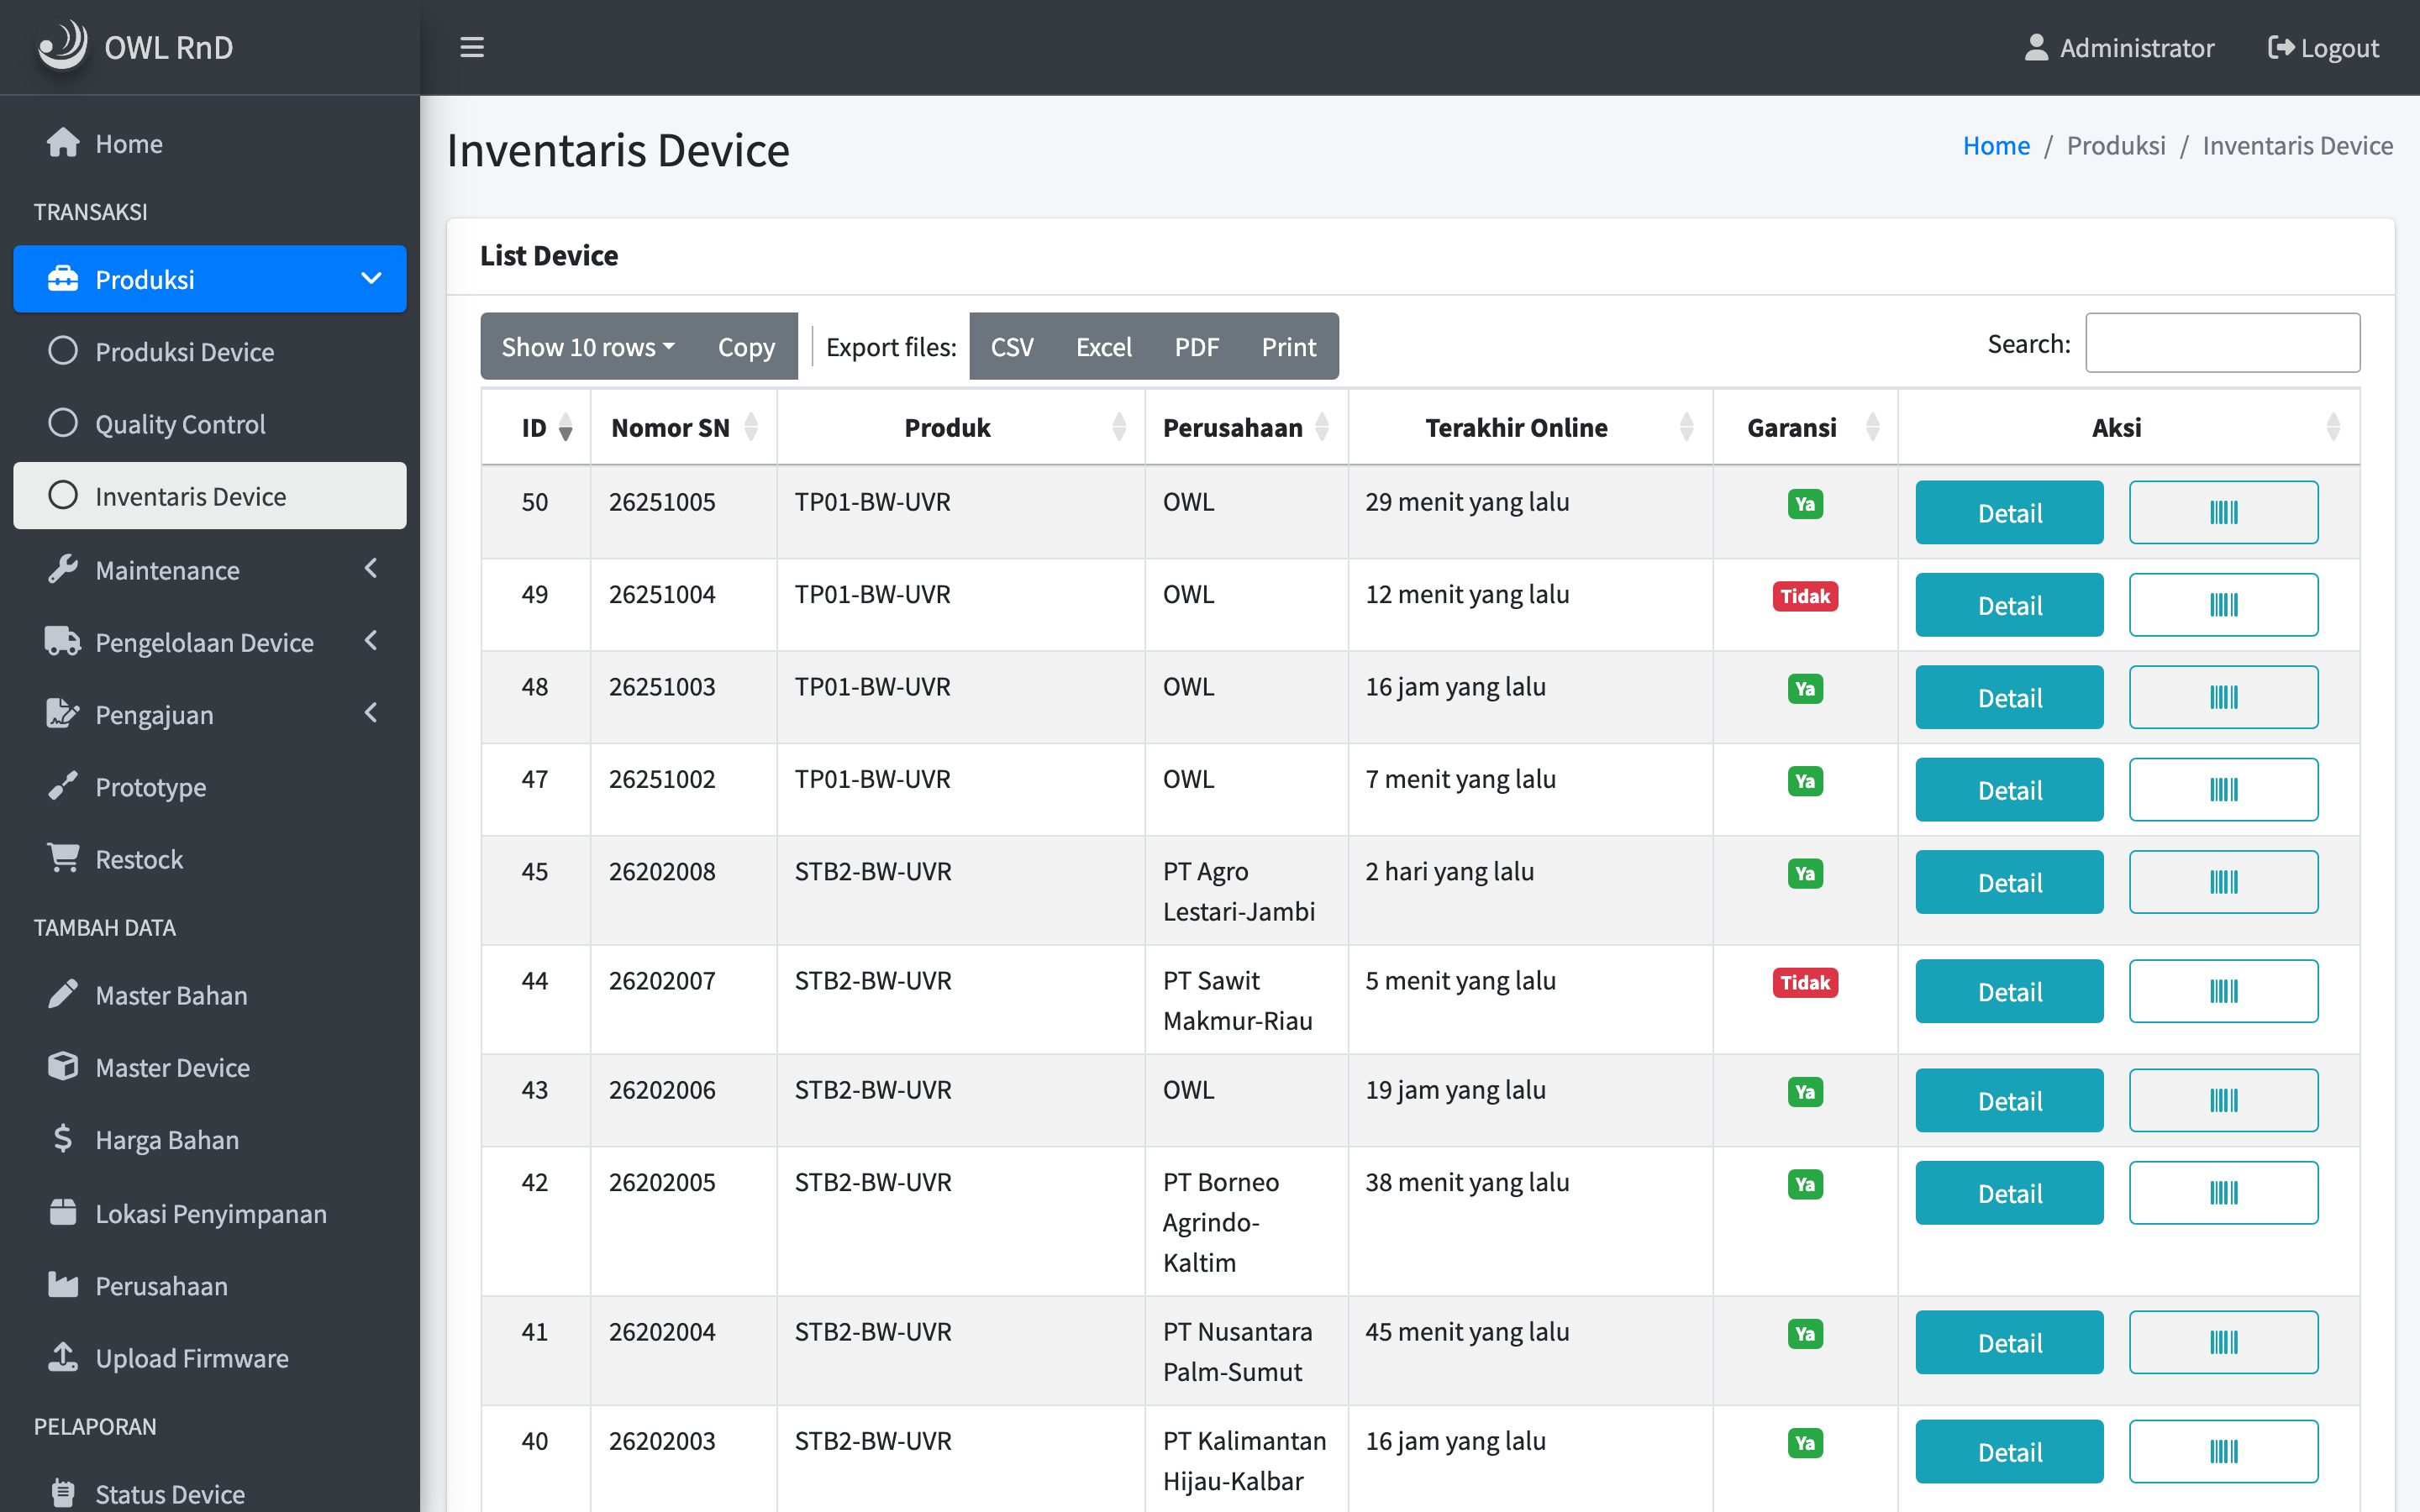
Task: Print the device table
Action: click(x=1289, y=346)
